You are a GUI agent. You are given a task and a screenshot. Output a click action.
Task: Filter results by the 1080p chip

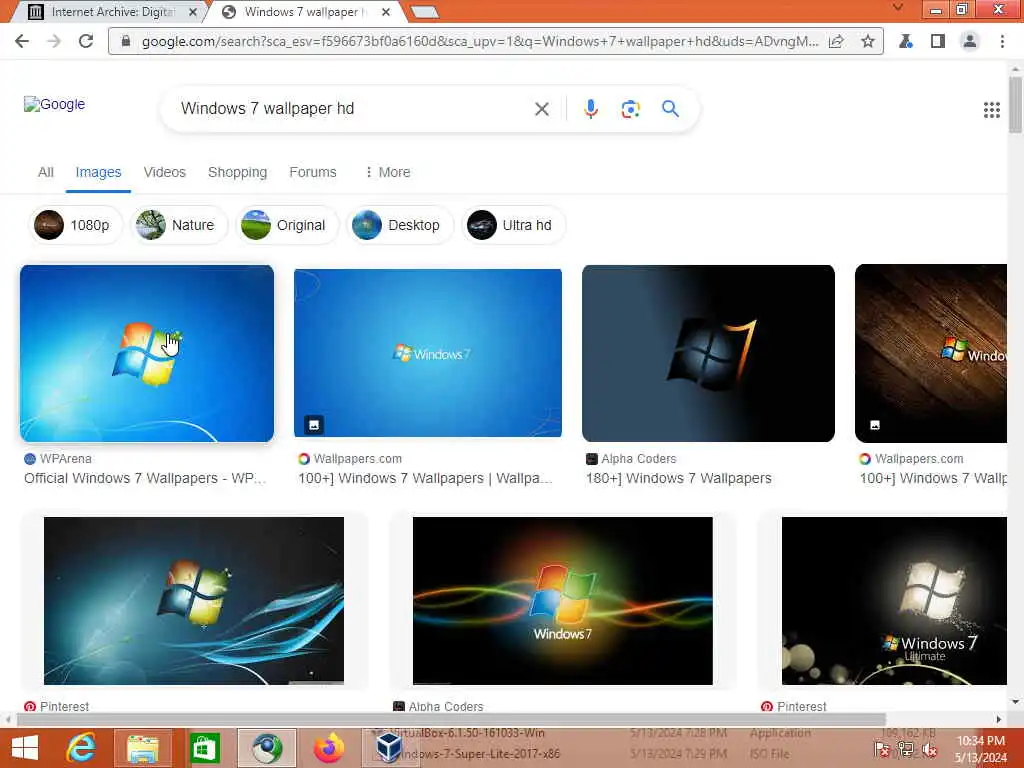(75, 225)
